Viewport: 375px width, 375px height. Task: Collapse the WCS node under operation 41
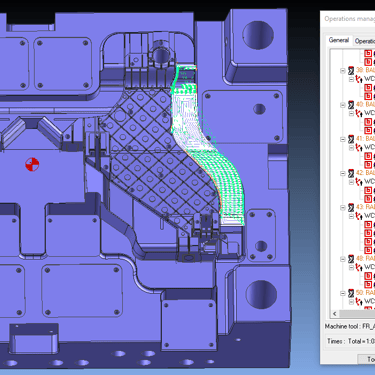pyautogui.click(x=351, y=148)
